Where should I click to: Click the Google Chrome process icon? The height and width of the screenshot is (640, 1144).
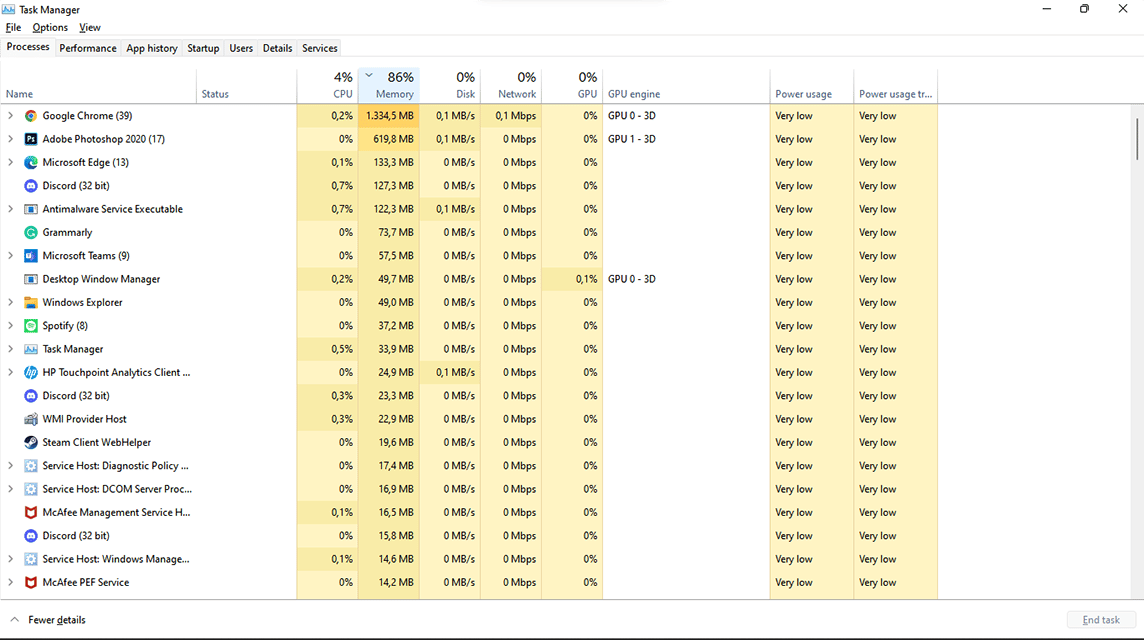(31, 116)
